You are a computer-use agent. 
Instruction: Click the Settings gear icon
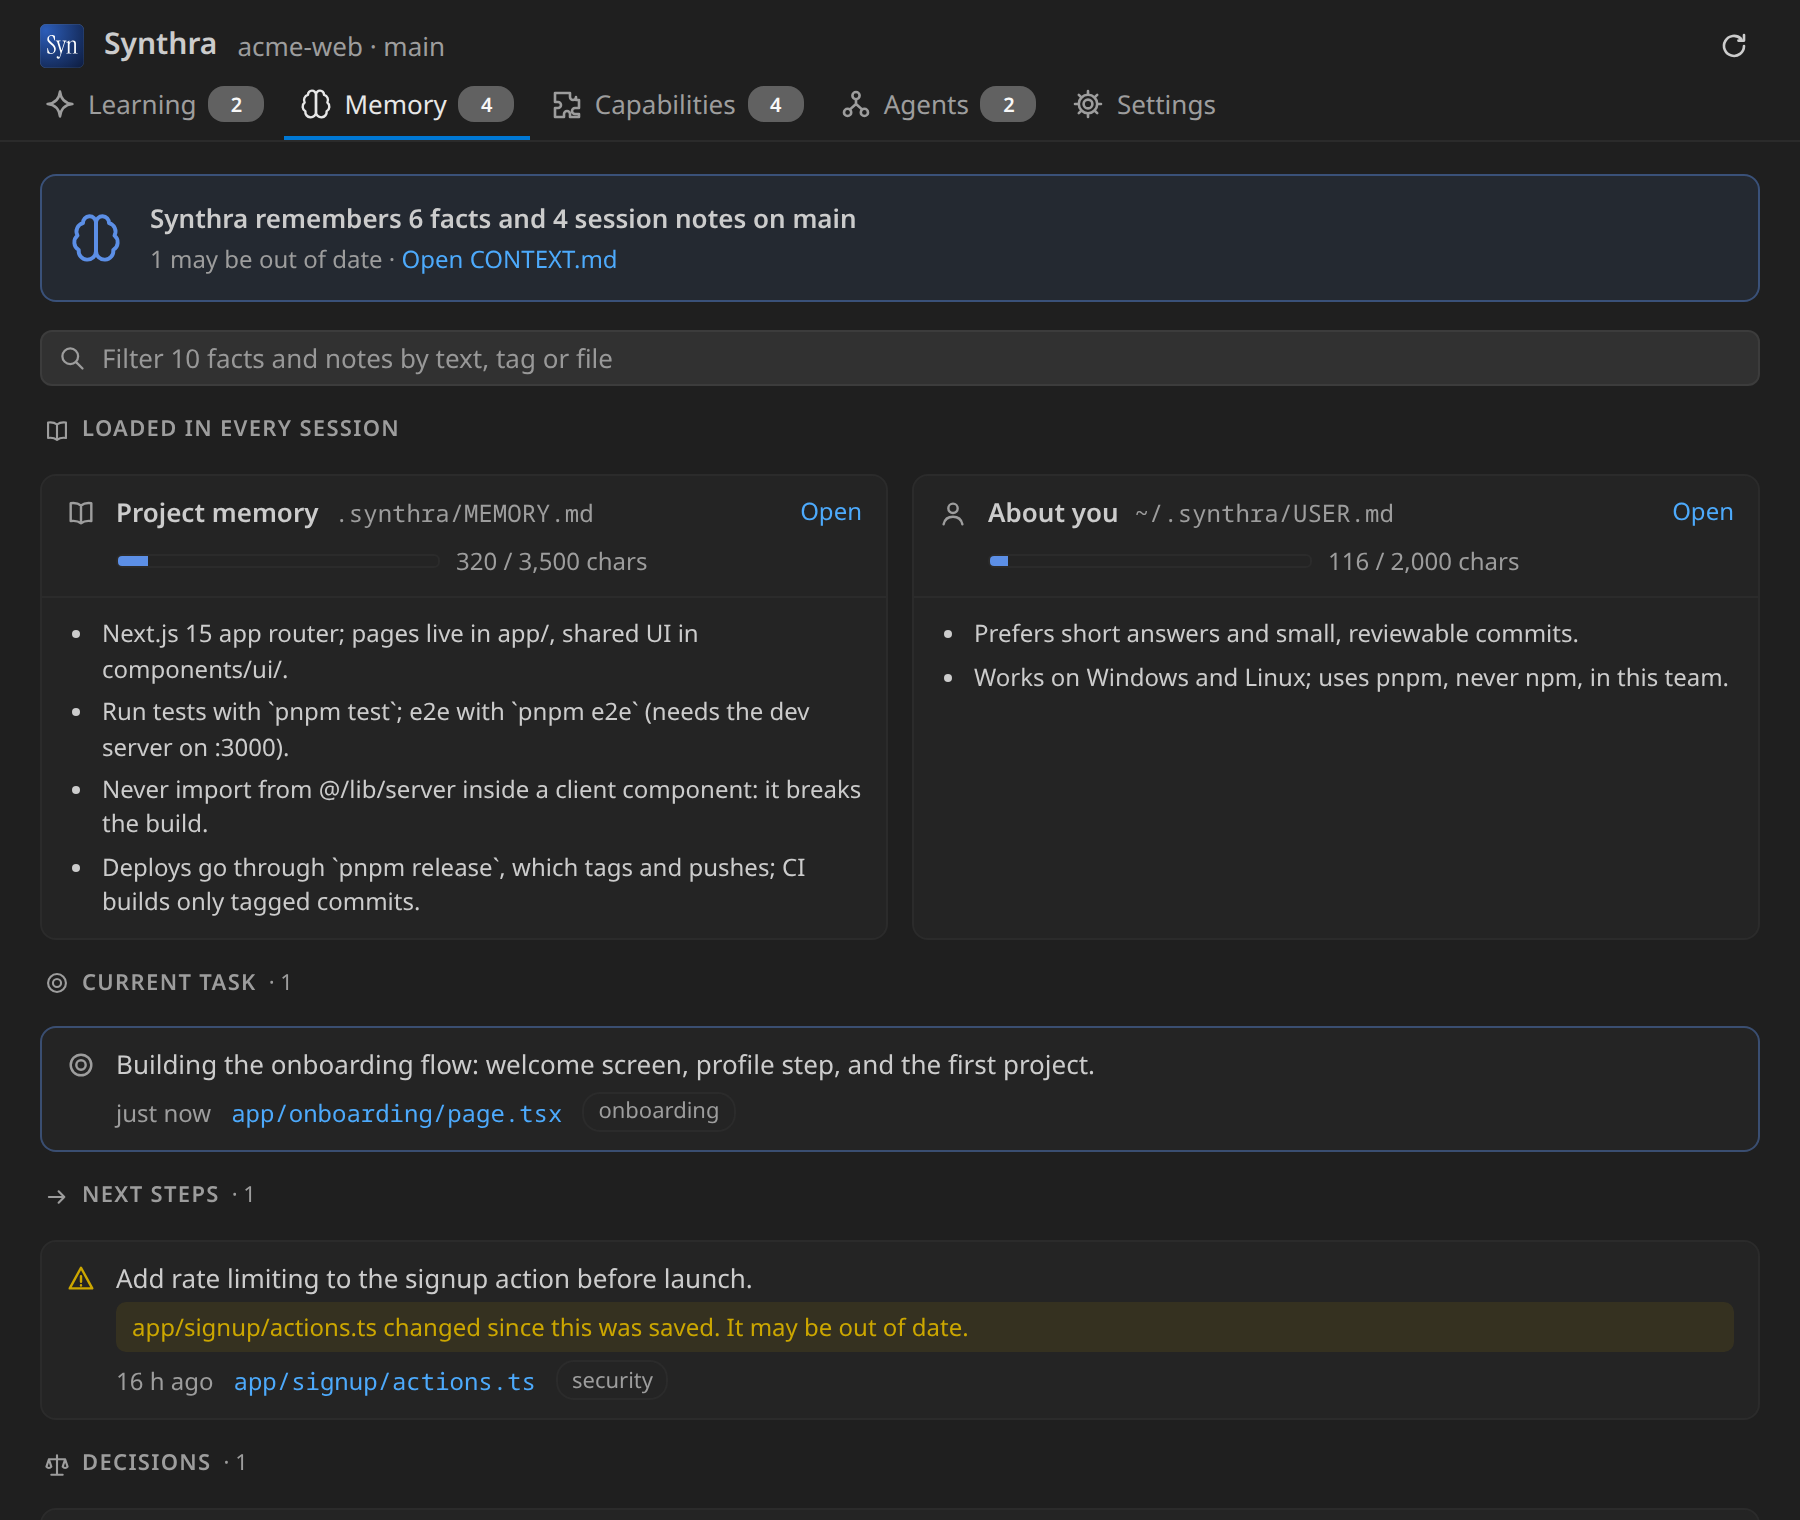coord(1088,105)
